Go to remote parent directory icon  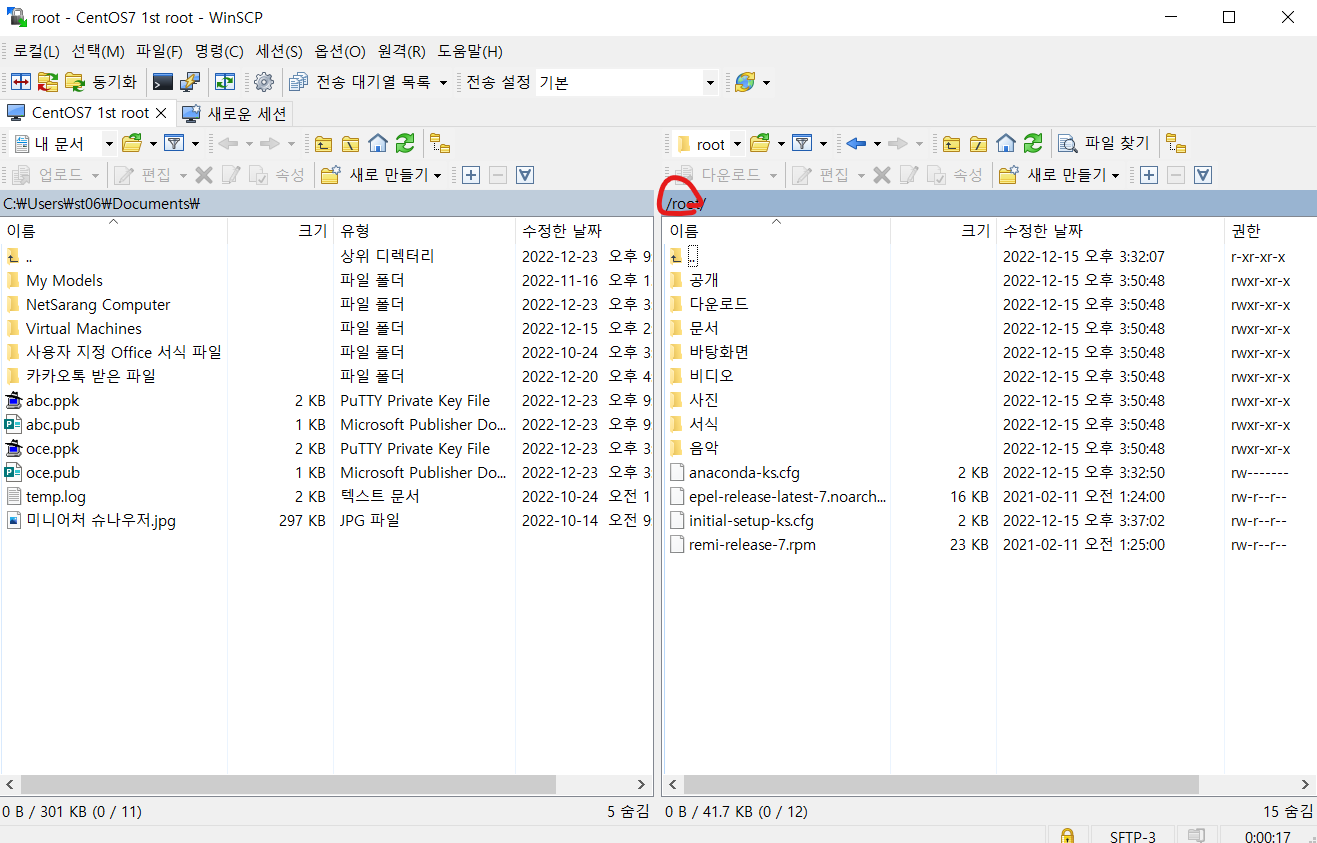point(951,144)
